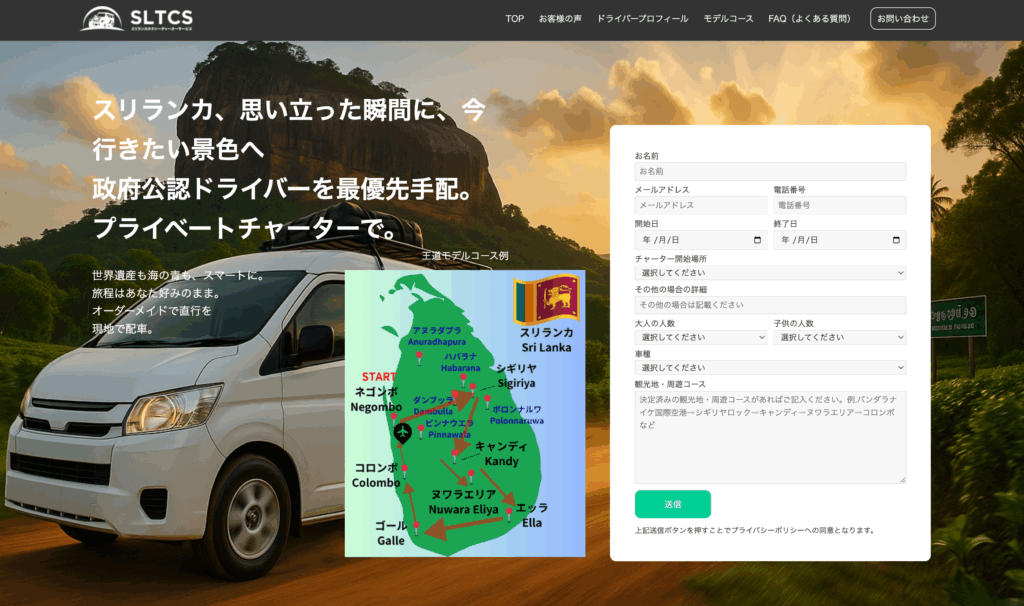The image size is (1024, 606).
Task: Open the 子供の人数 dropdown
Action: click(x=839, y=337)
